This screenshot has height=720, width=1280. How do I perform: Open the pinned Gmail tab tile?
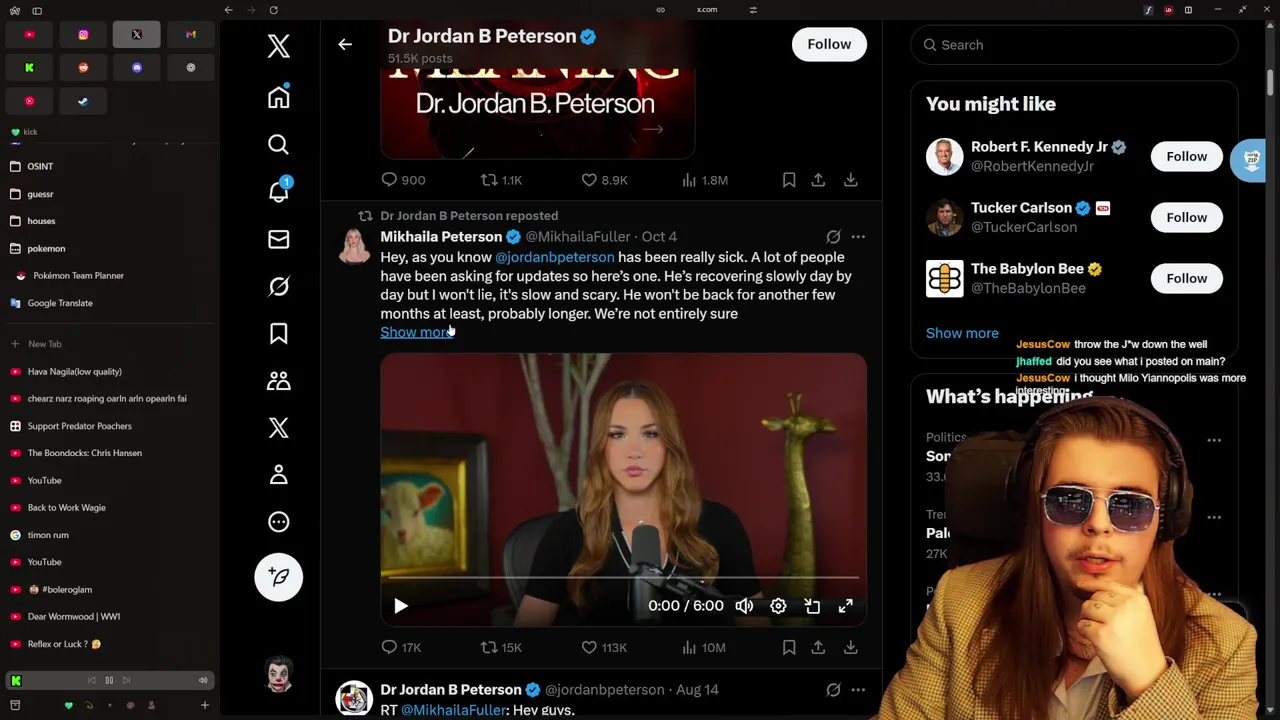point(190,35)
